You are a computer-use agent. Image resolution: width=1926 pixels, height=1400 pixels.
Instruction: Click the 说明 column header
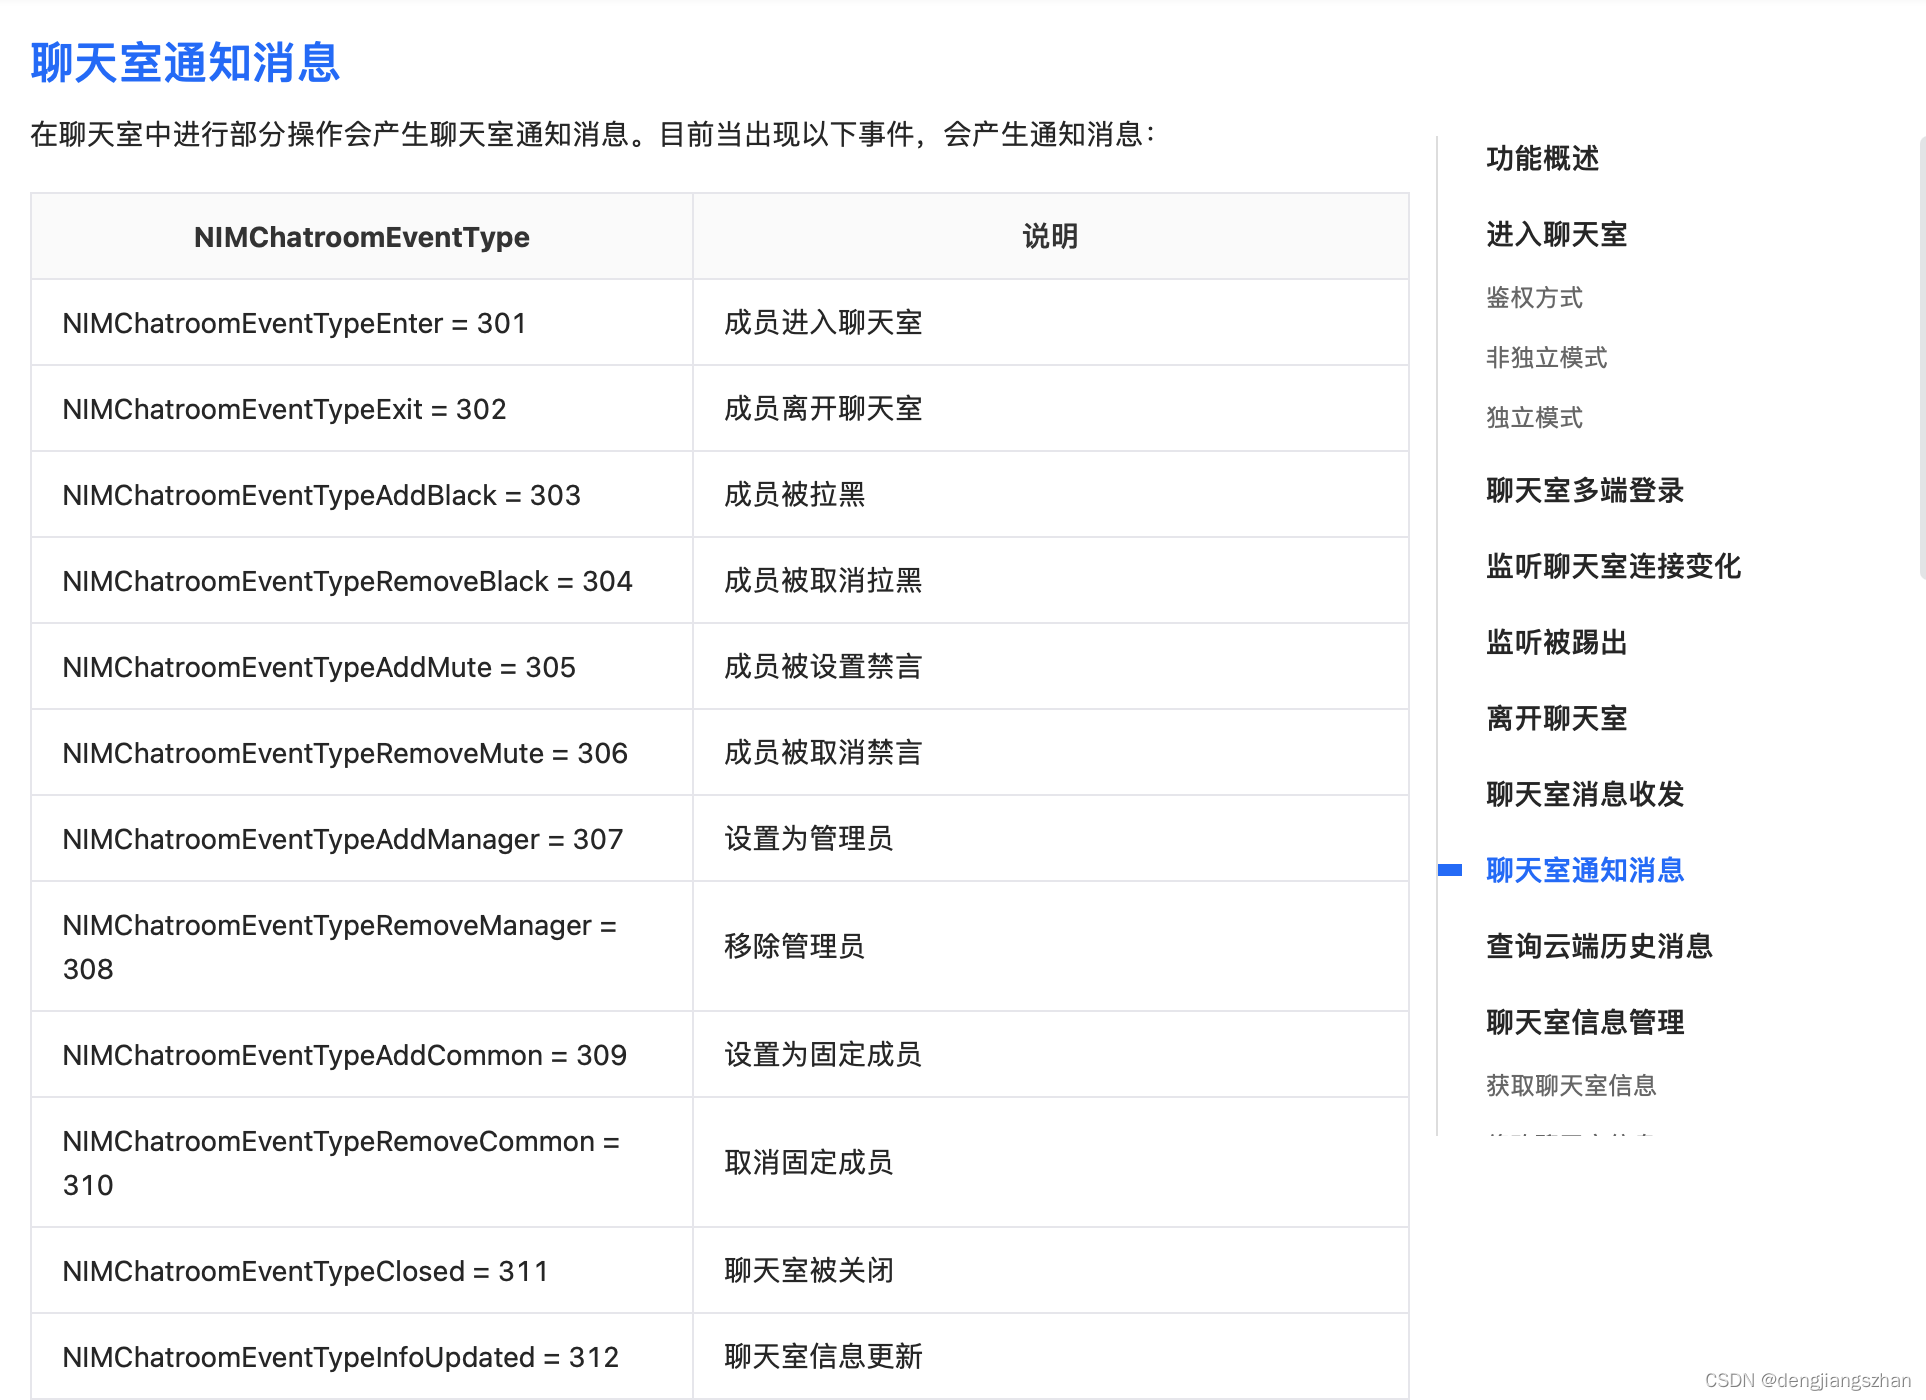(1050, 237)
